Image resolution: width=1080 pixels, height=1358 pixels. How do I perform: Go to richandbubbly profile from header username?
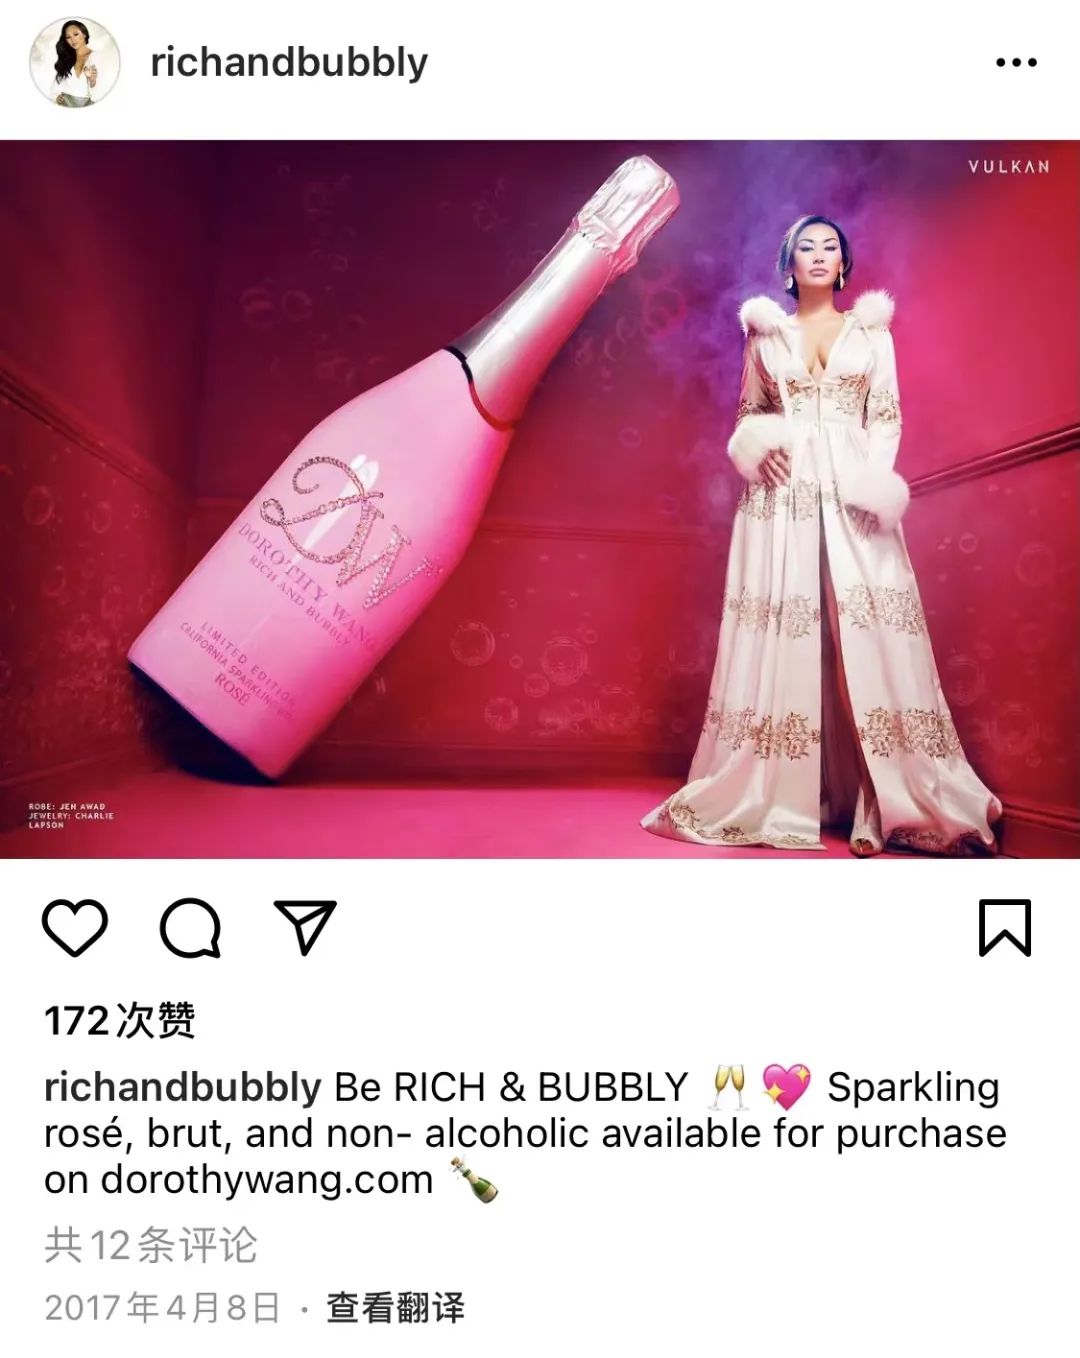[x=289, y=62]
